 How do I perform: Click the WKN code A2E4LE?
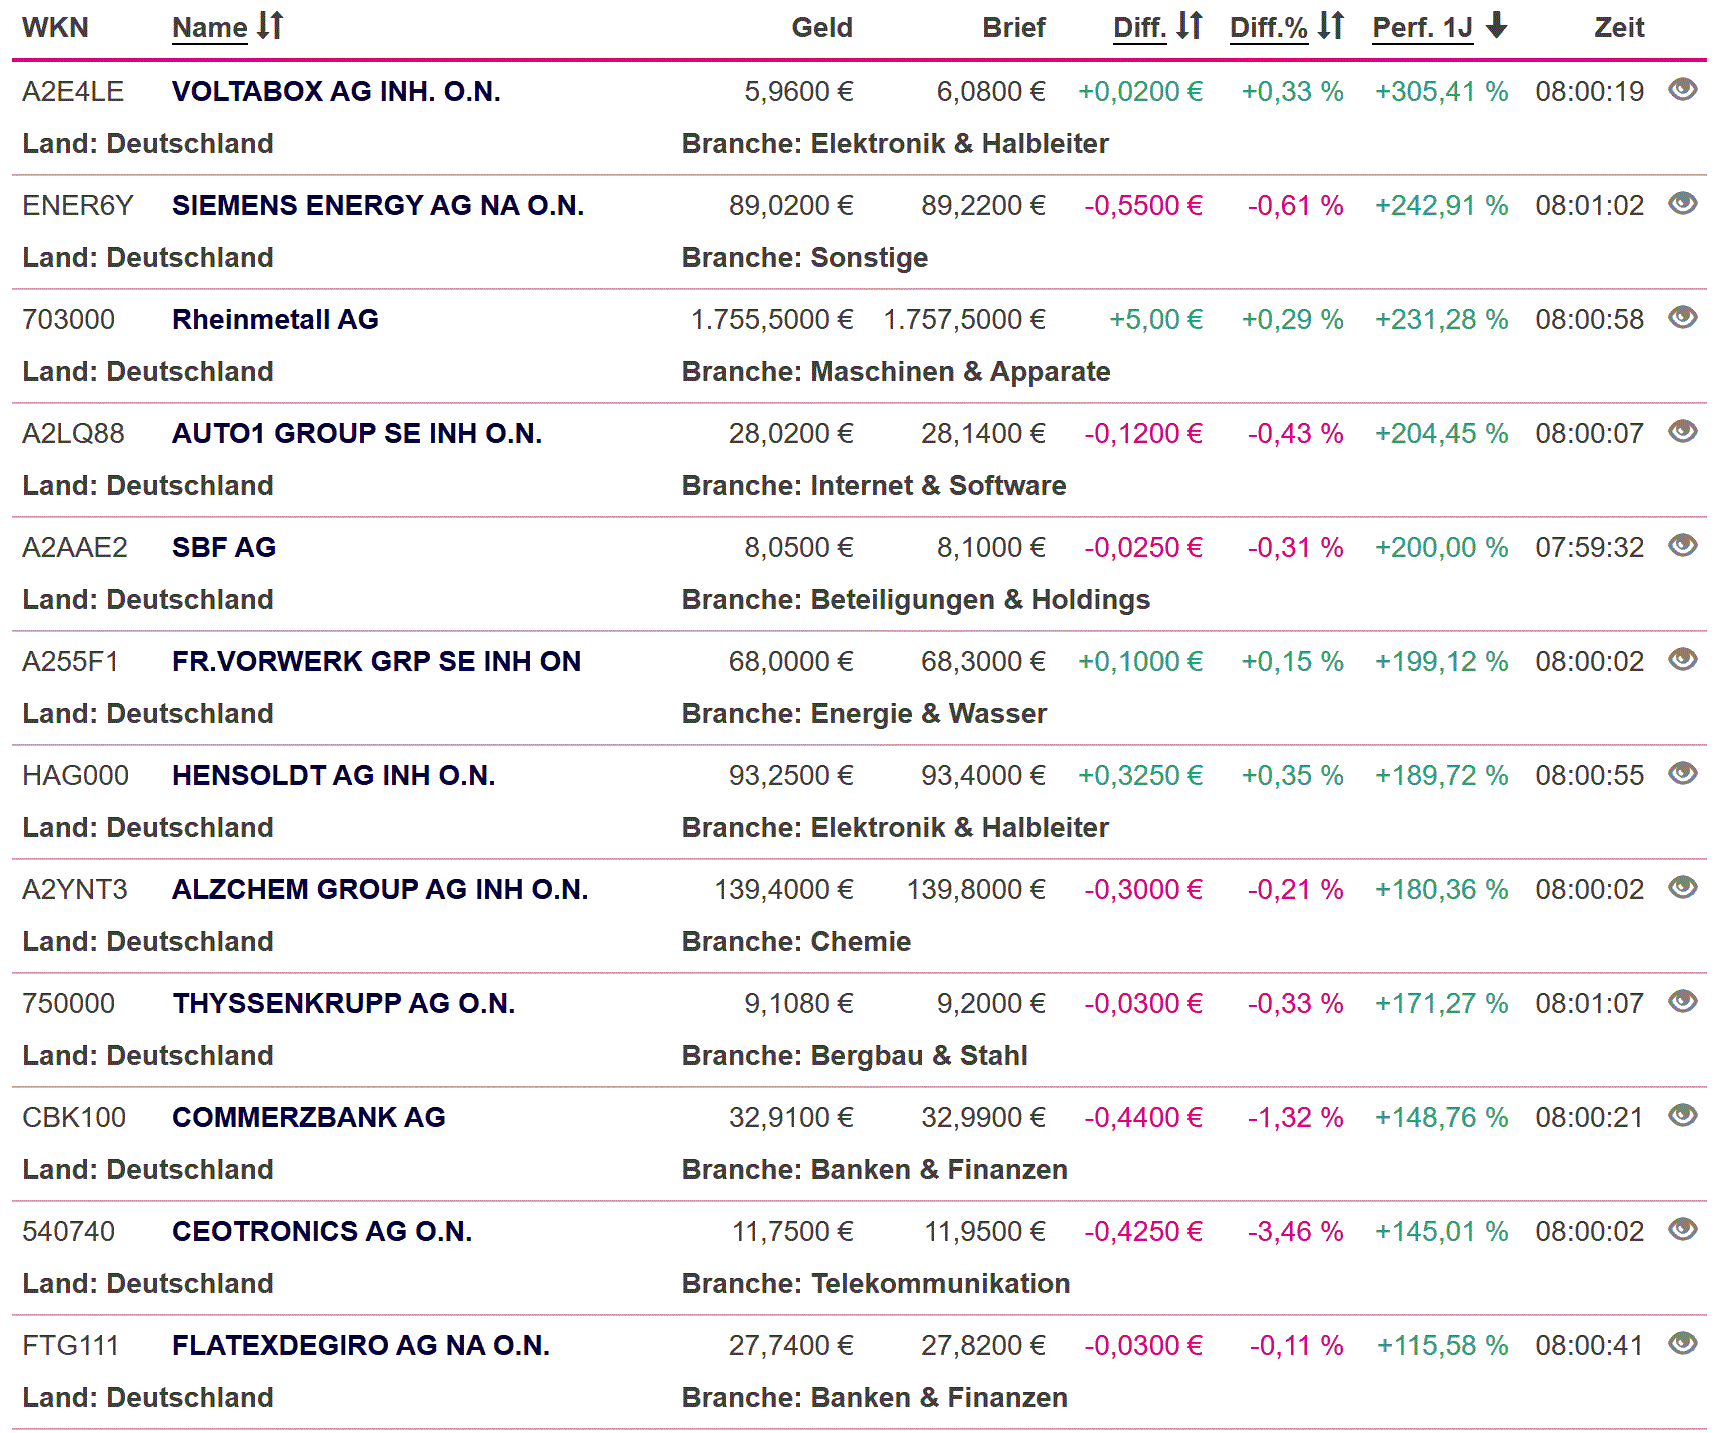73,92
